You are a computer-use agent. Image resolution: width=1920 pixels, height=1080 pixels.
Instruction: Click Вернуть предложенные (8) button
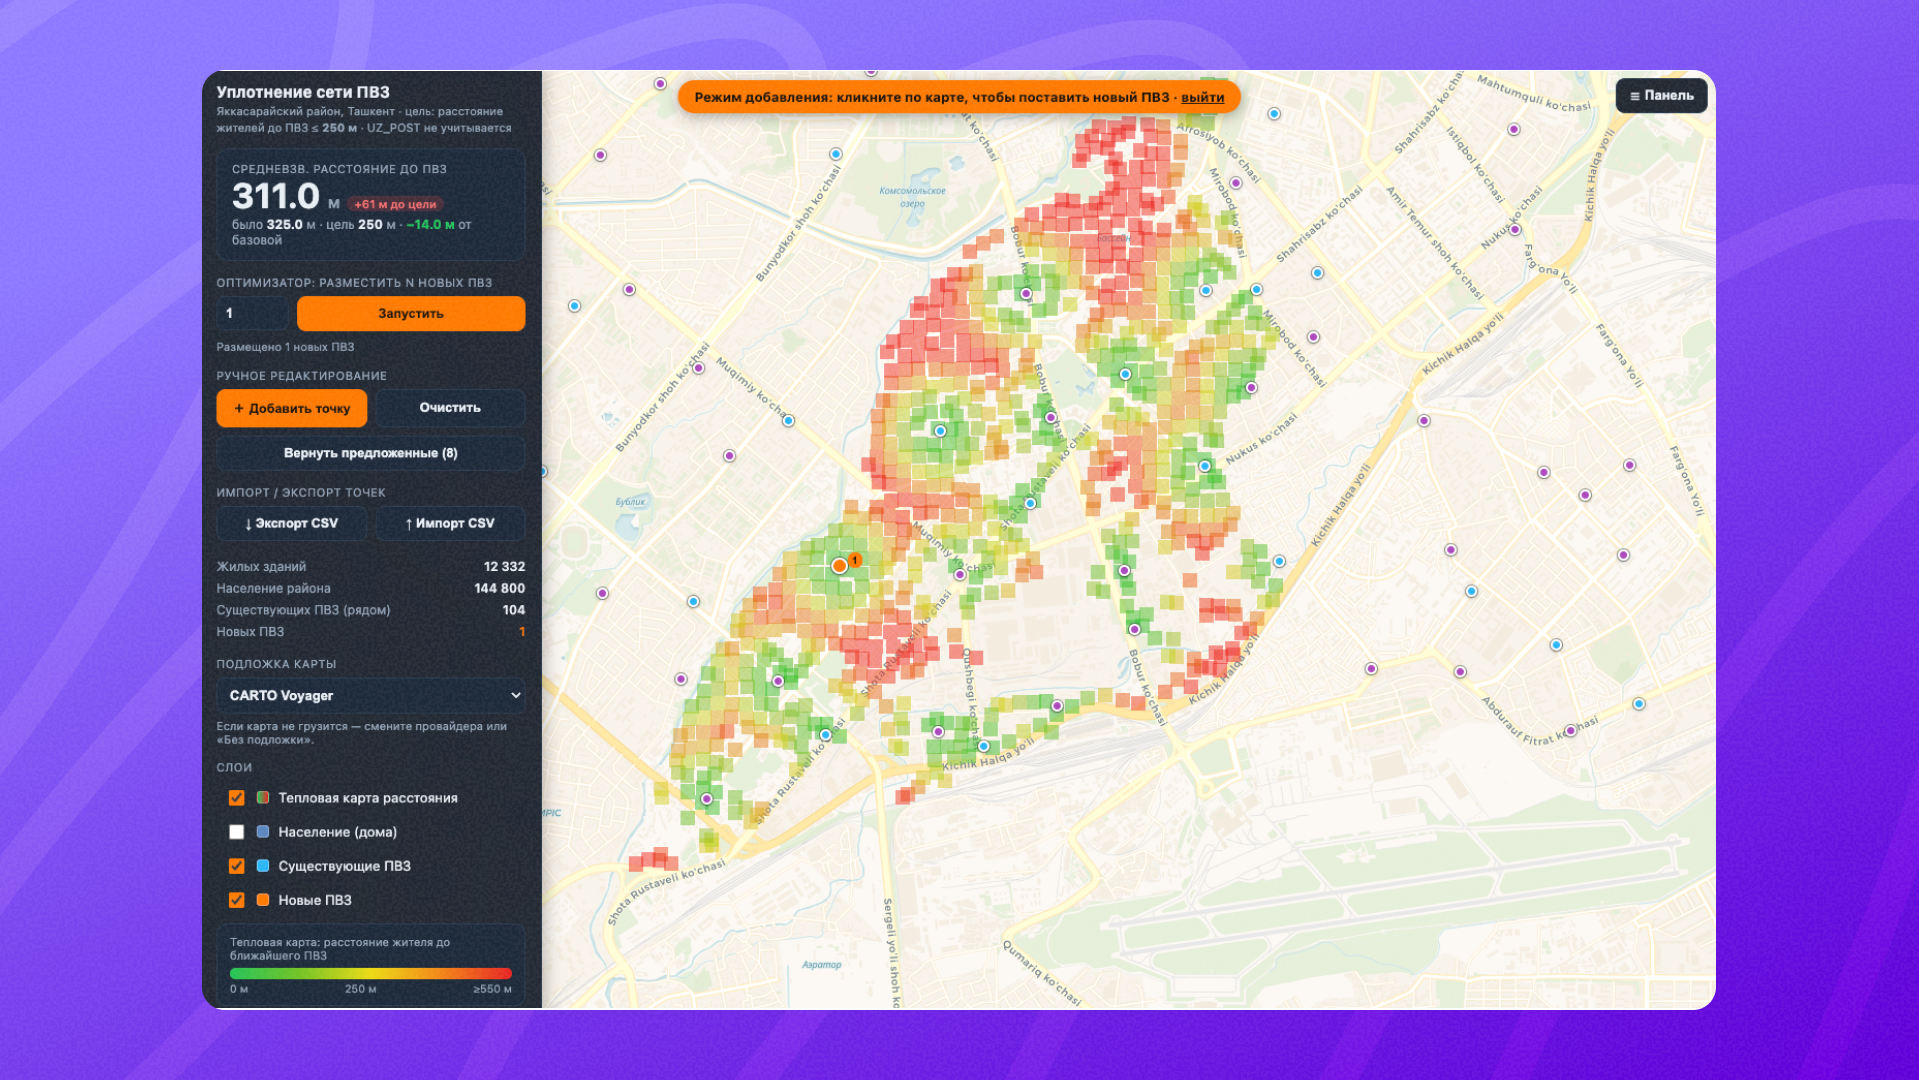point(371,453)
